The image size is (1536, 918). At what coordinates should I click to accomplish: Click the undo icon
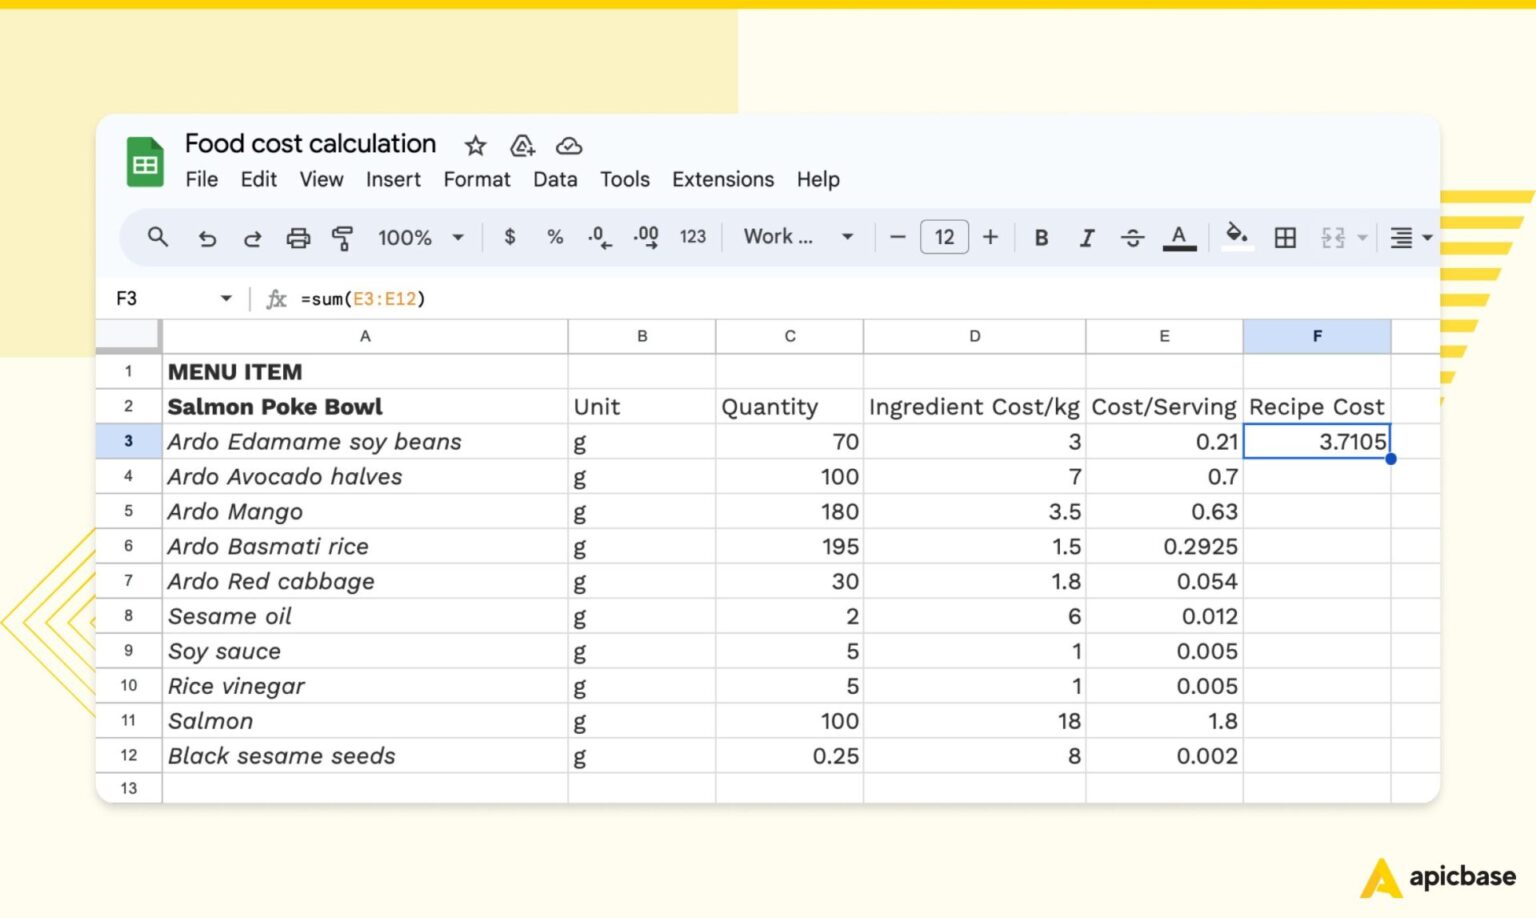tap(207, 237)
